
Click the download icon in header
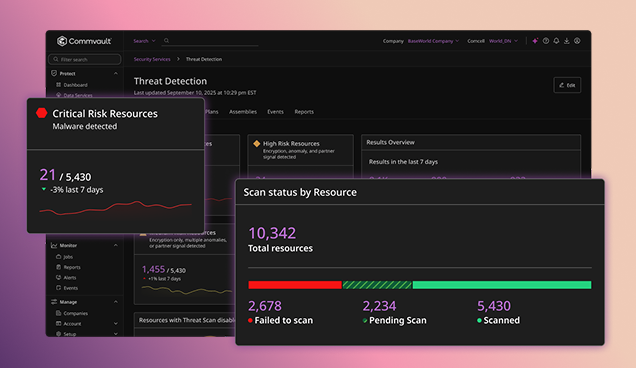567,41
